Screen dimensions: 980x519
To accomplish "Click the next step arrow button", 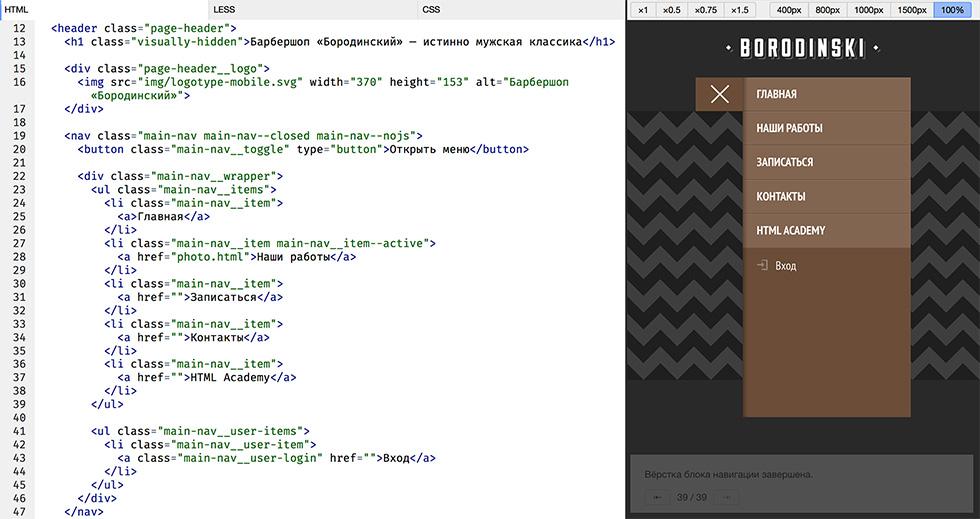I will [x=727, y=497].
